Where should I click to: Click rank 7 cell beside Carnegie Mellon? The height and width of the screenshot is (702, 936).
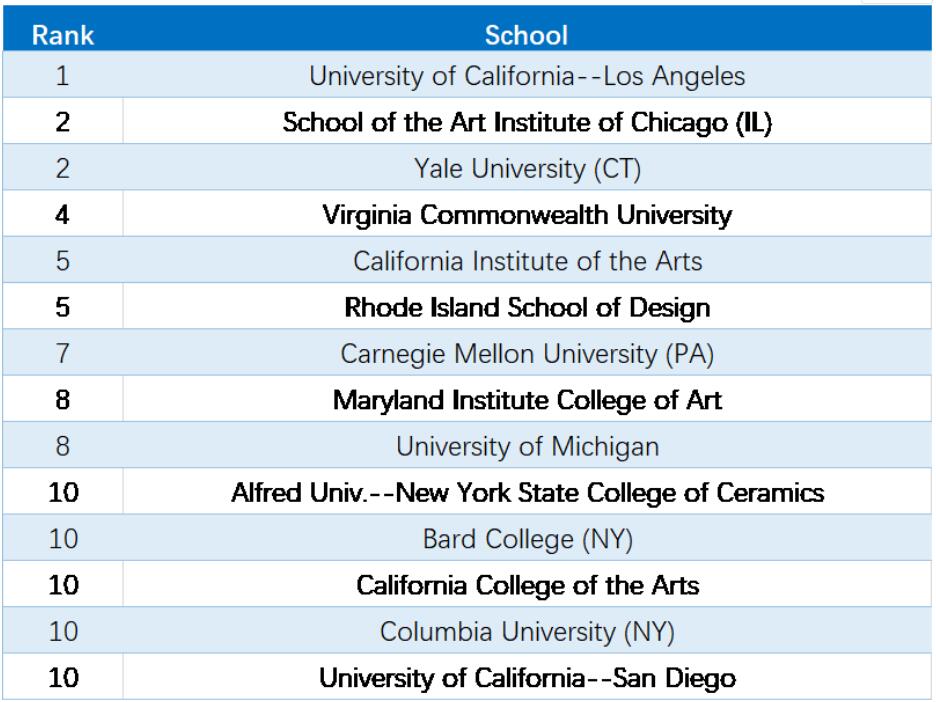point(63,353)
